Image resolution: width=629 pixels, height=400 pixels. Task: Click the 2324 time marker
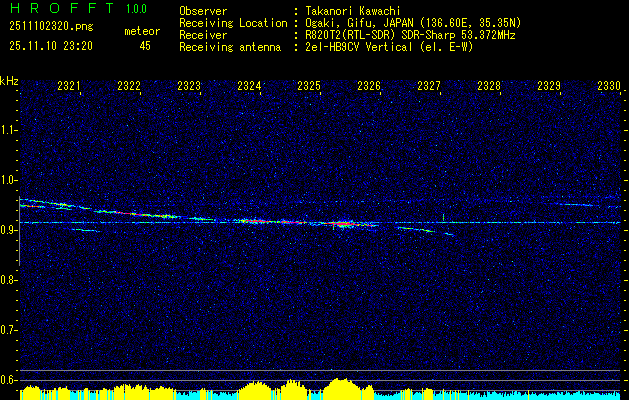[x=249, y=87]
